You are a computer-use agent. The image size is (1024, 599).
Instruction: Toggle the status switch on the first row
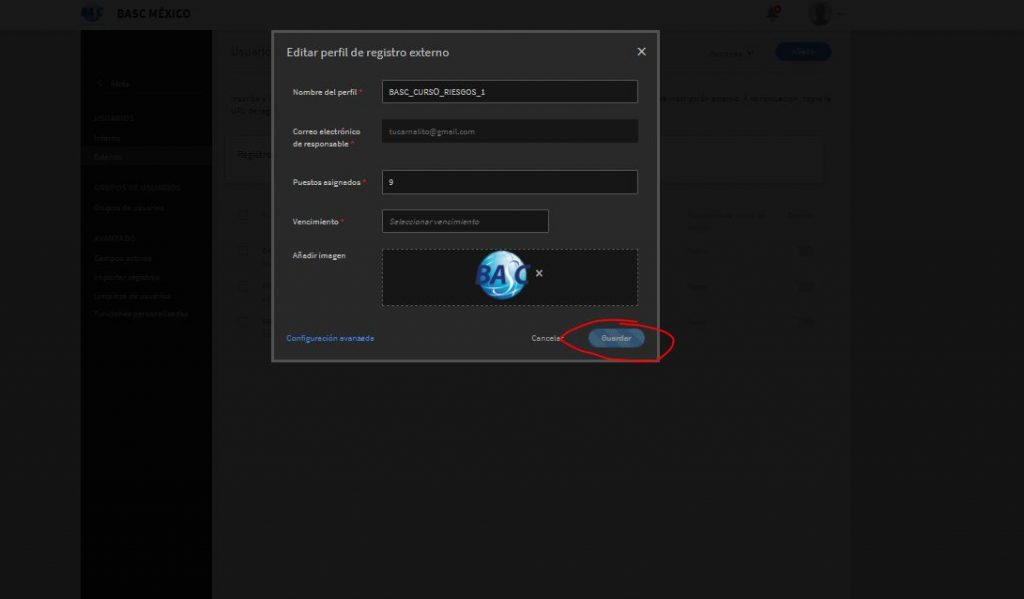[x=805, y=251]
